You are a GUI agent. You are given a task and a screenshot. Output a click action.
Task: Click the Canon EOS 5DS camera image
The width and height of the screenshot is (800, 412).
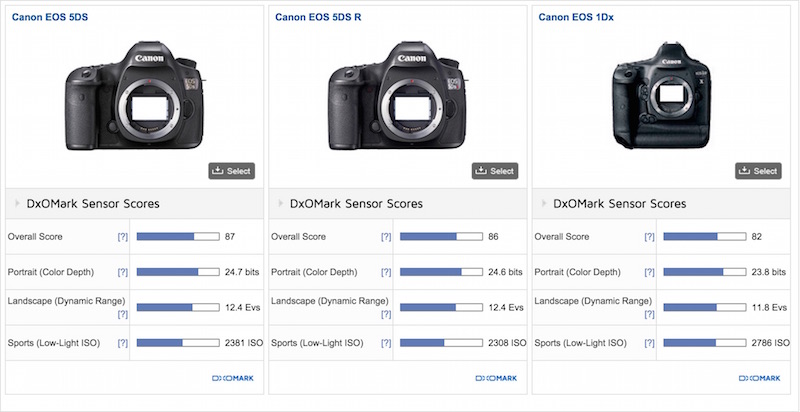tap(135, 96)
